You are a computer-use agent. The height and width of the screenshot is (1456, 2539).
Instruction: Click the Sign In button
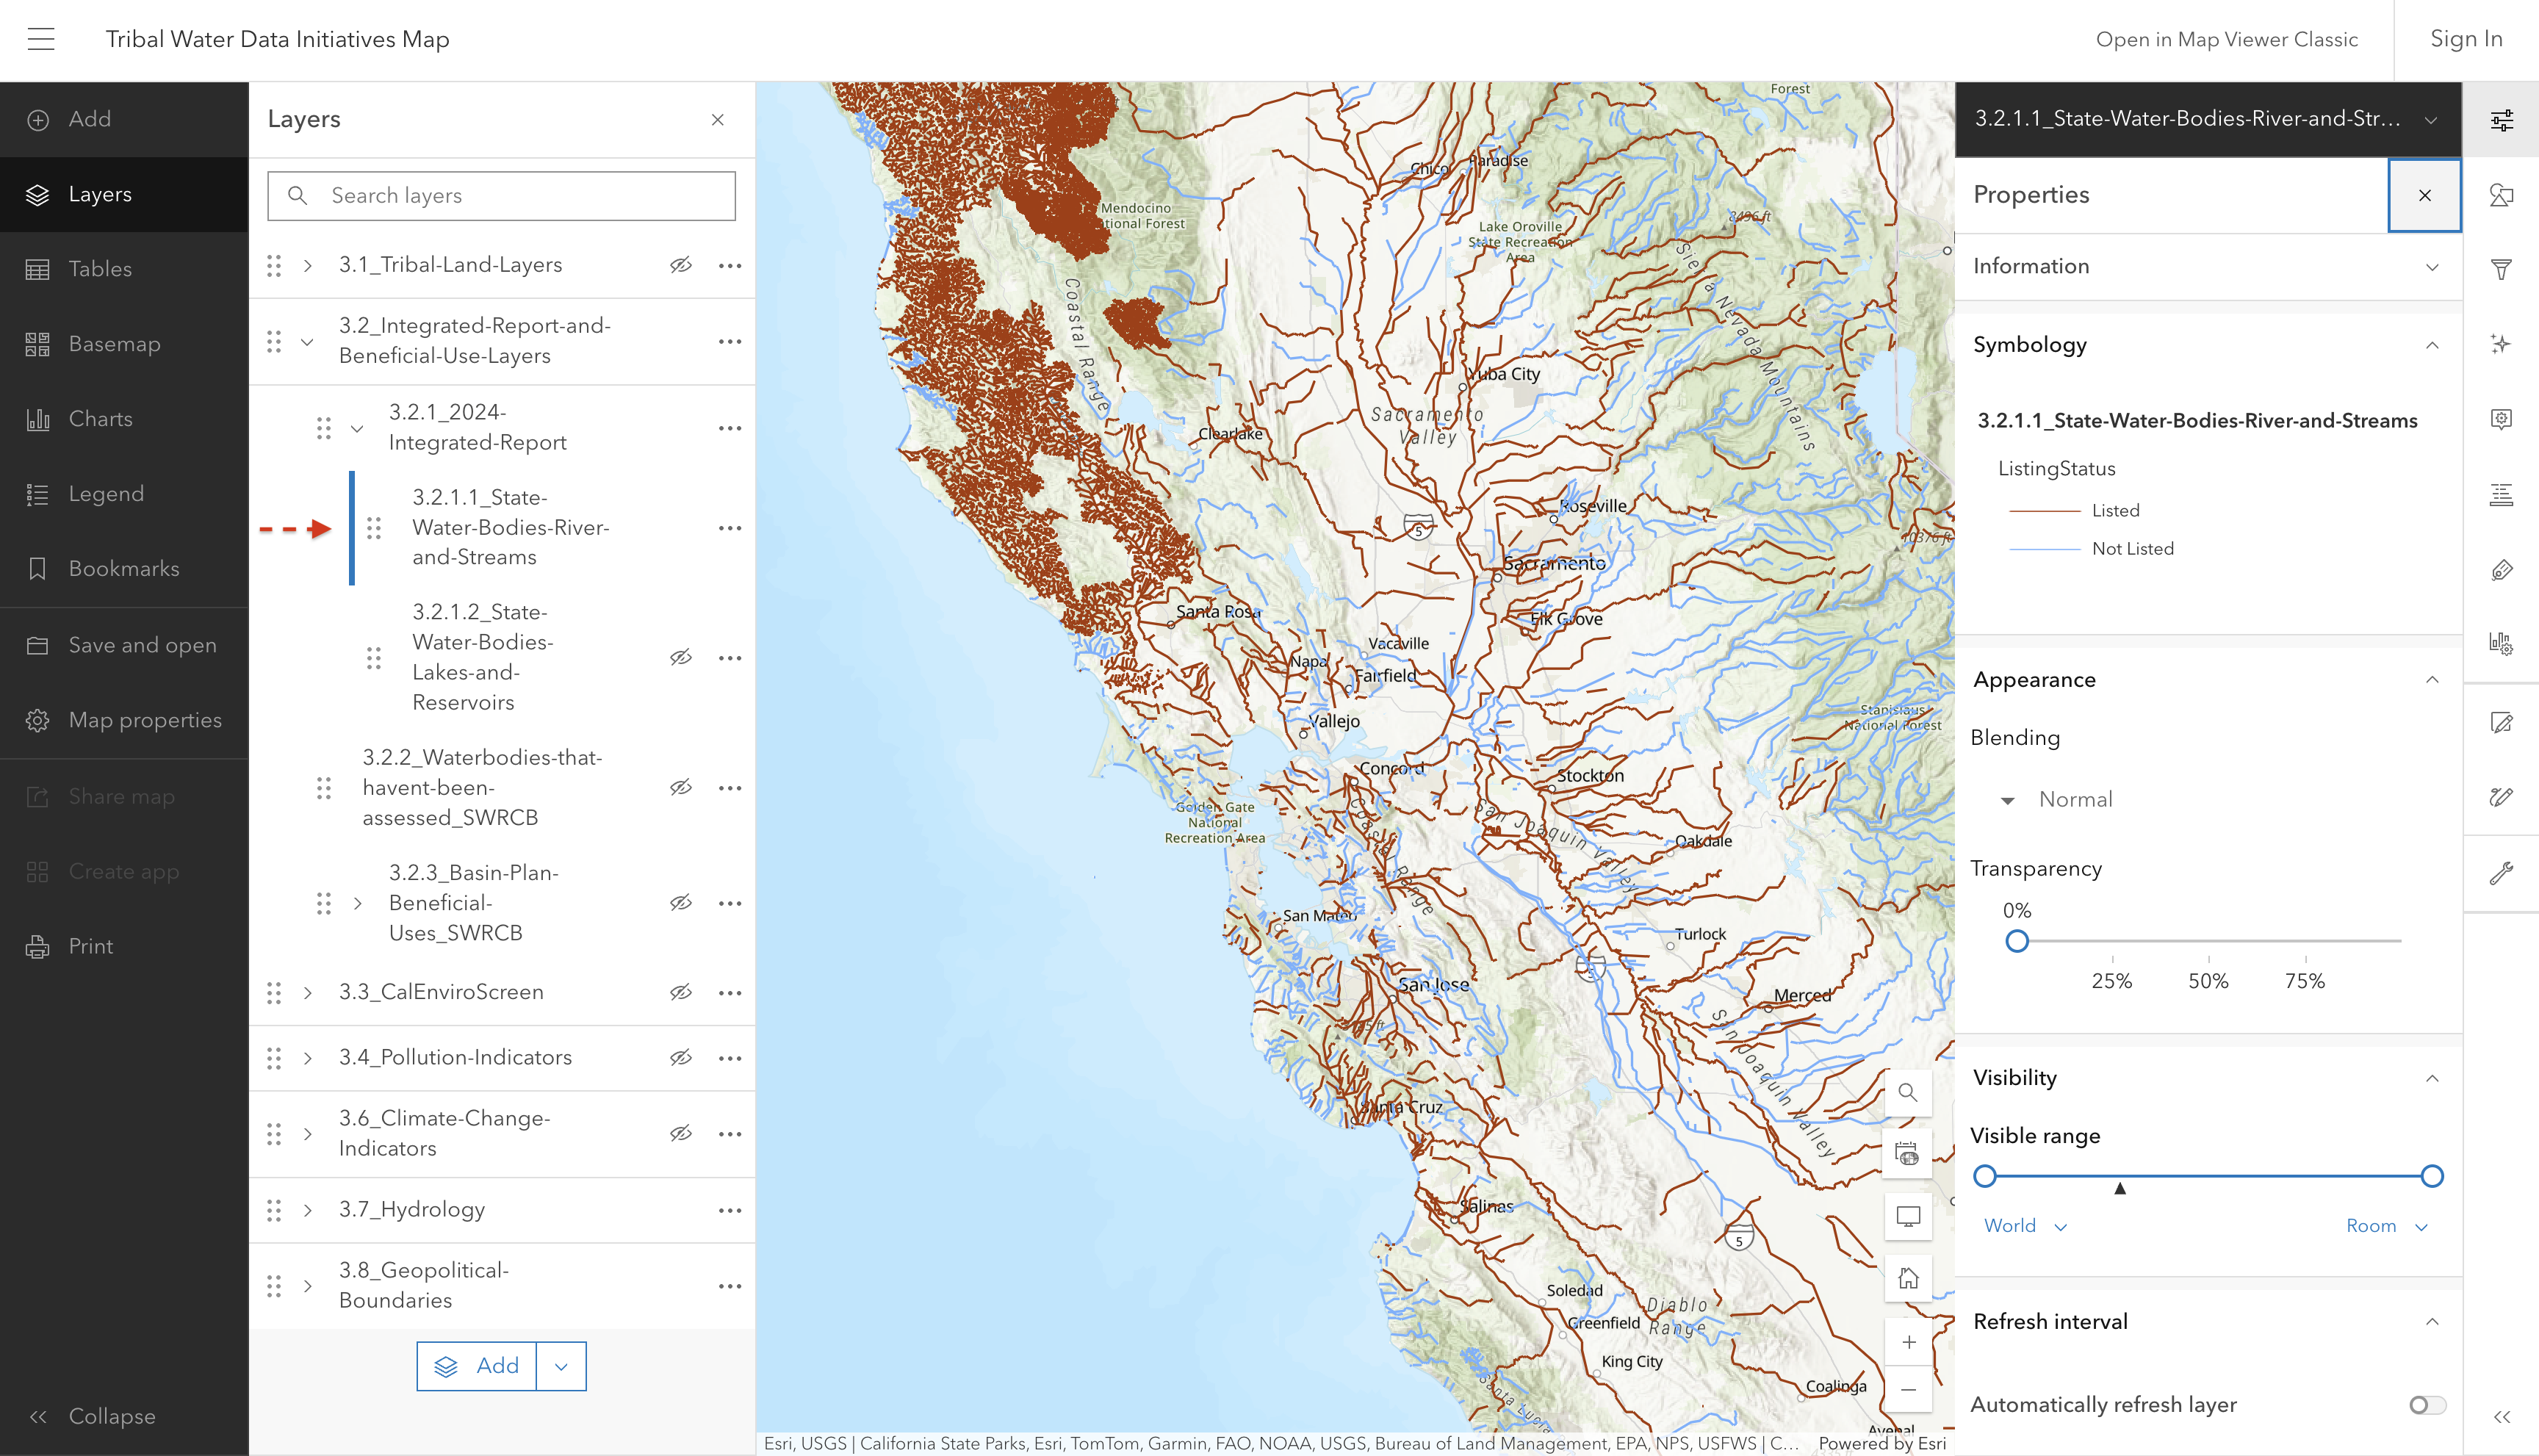click(2466, 39)
